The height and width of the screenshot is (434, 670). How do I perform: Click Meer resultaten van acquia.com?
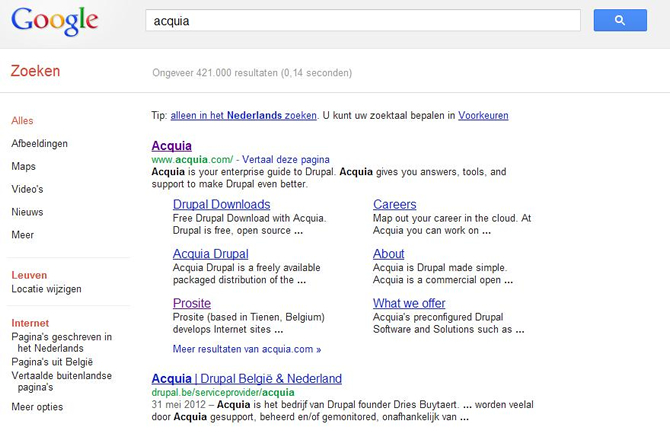coord(247,349)
